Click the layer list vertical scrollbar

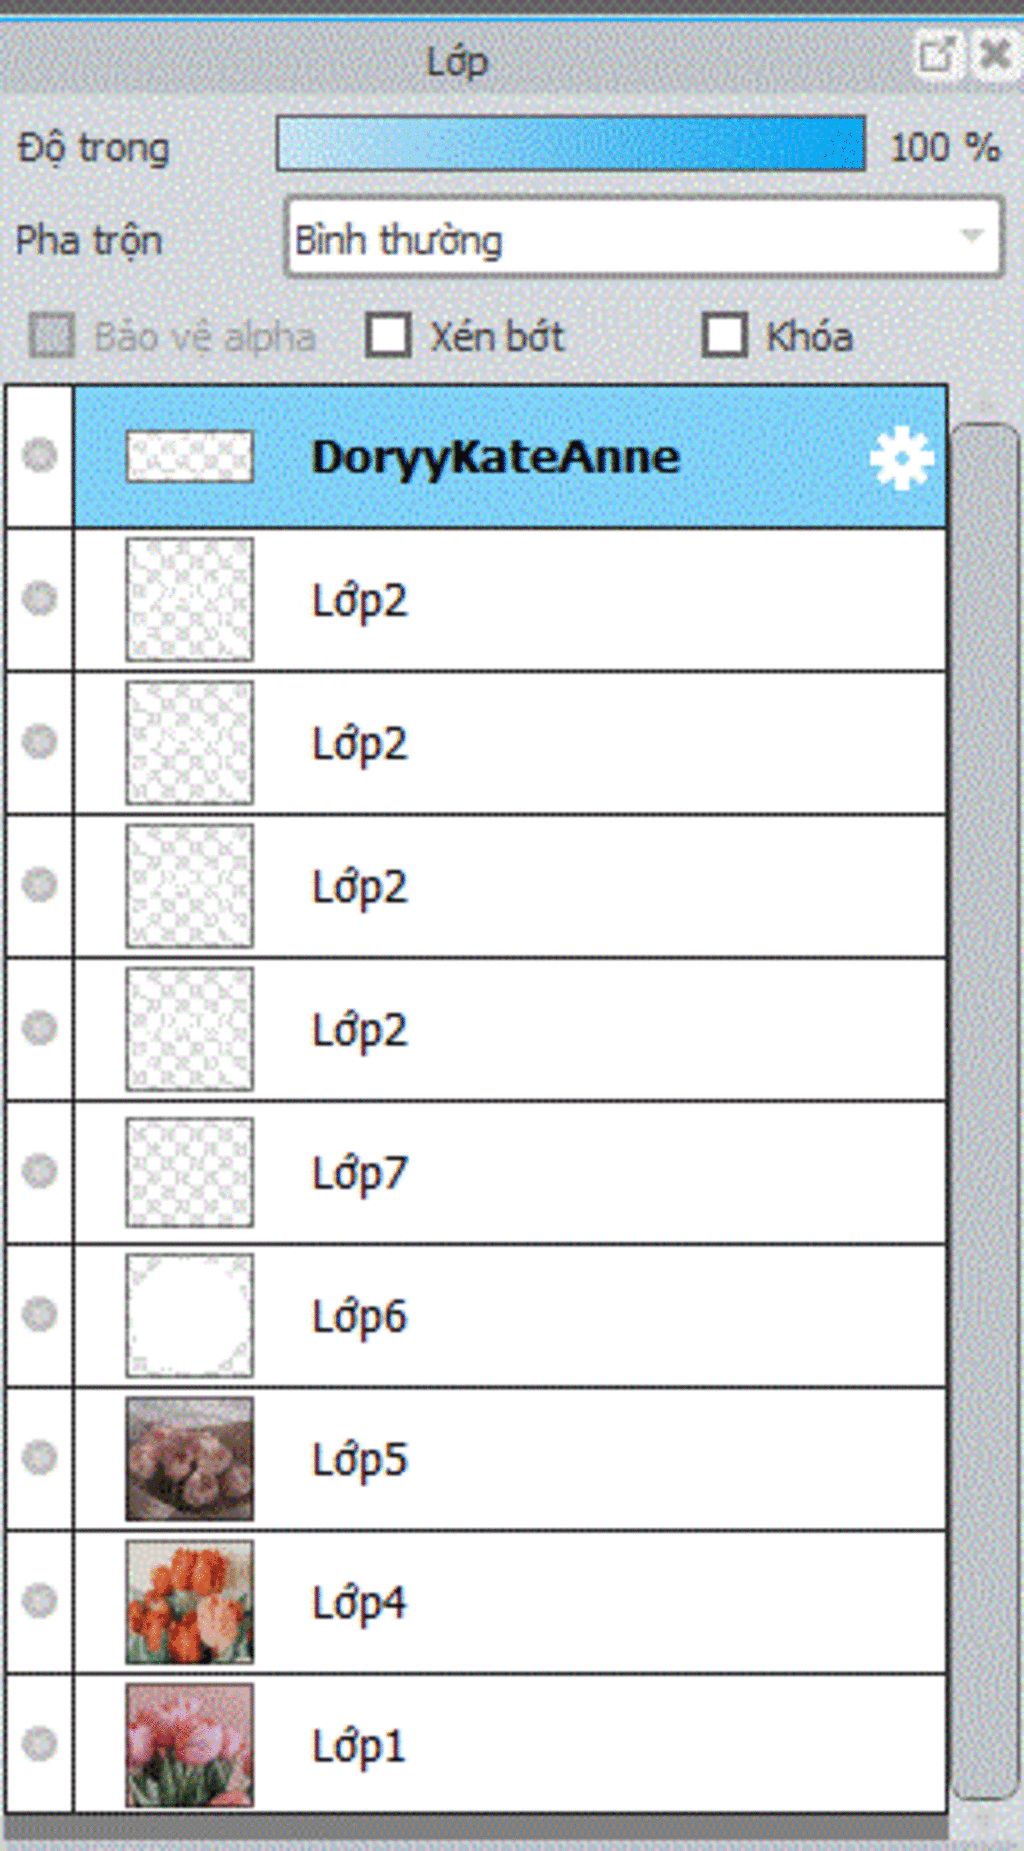coord(985,1110)
